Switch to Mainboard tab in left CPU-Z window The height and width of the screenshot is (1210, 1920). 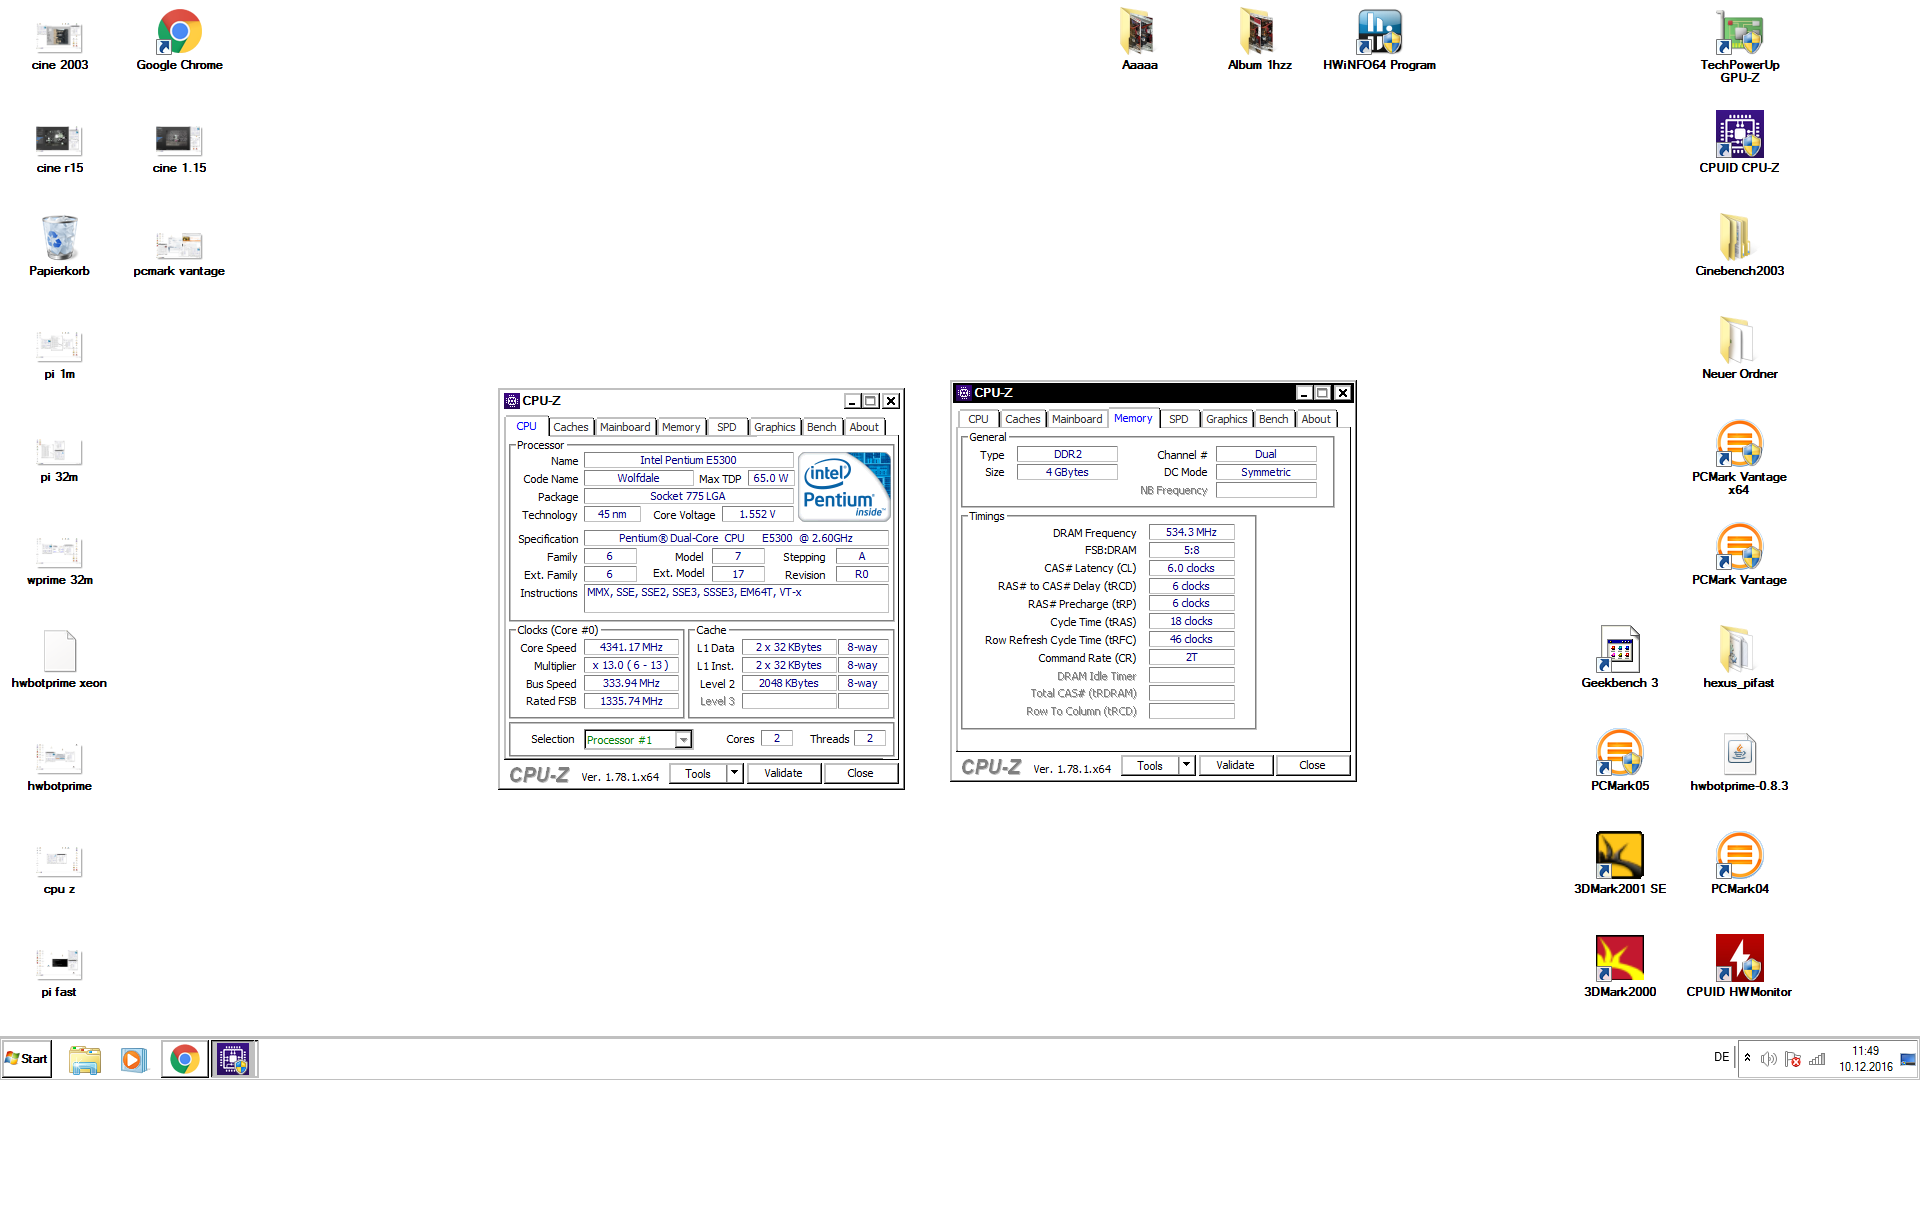click(625, 427)
